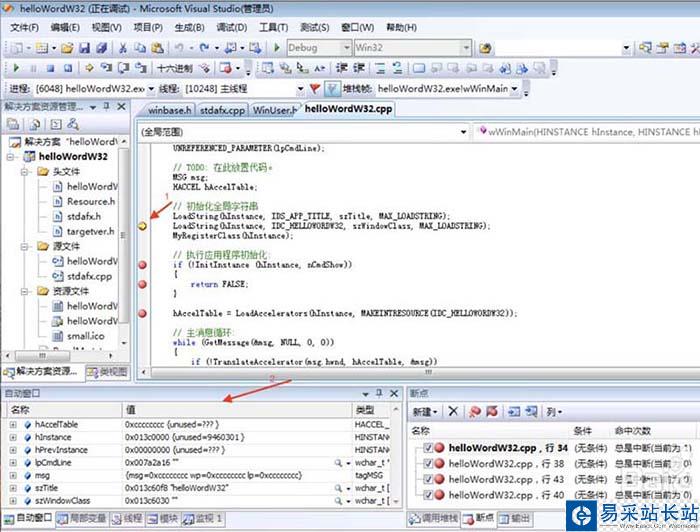Click the disable all breakpoints icon

click(x=492, y=411)
